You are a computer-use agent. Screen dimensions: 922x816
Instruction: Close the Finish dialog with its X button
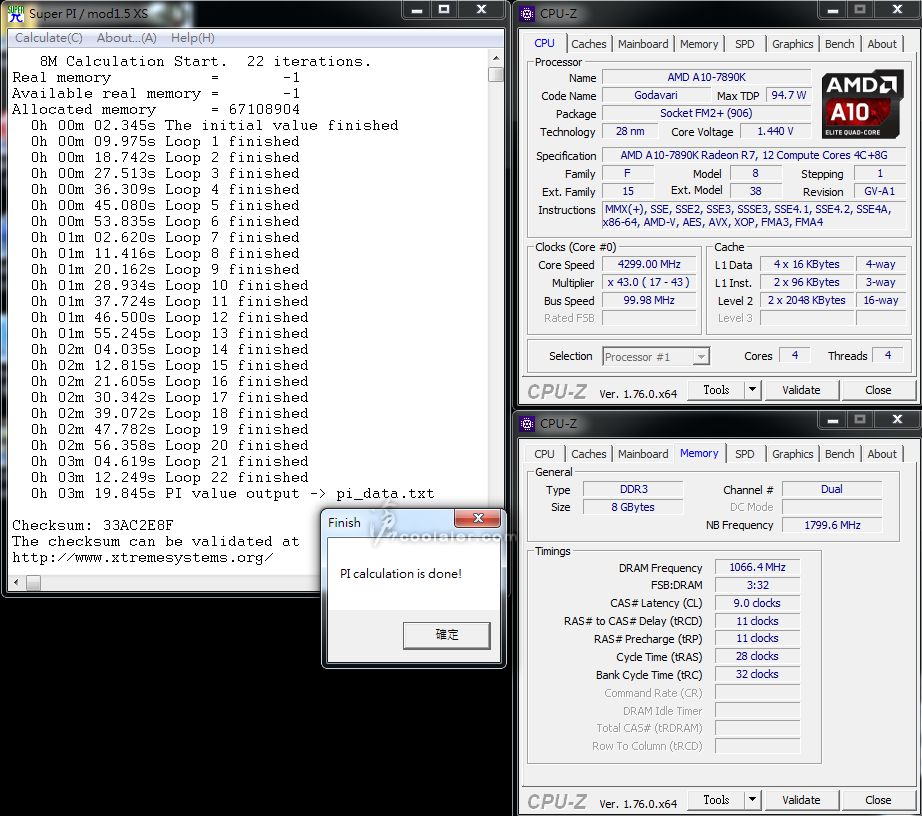click(x=477, y=520)
